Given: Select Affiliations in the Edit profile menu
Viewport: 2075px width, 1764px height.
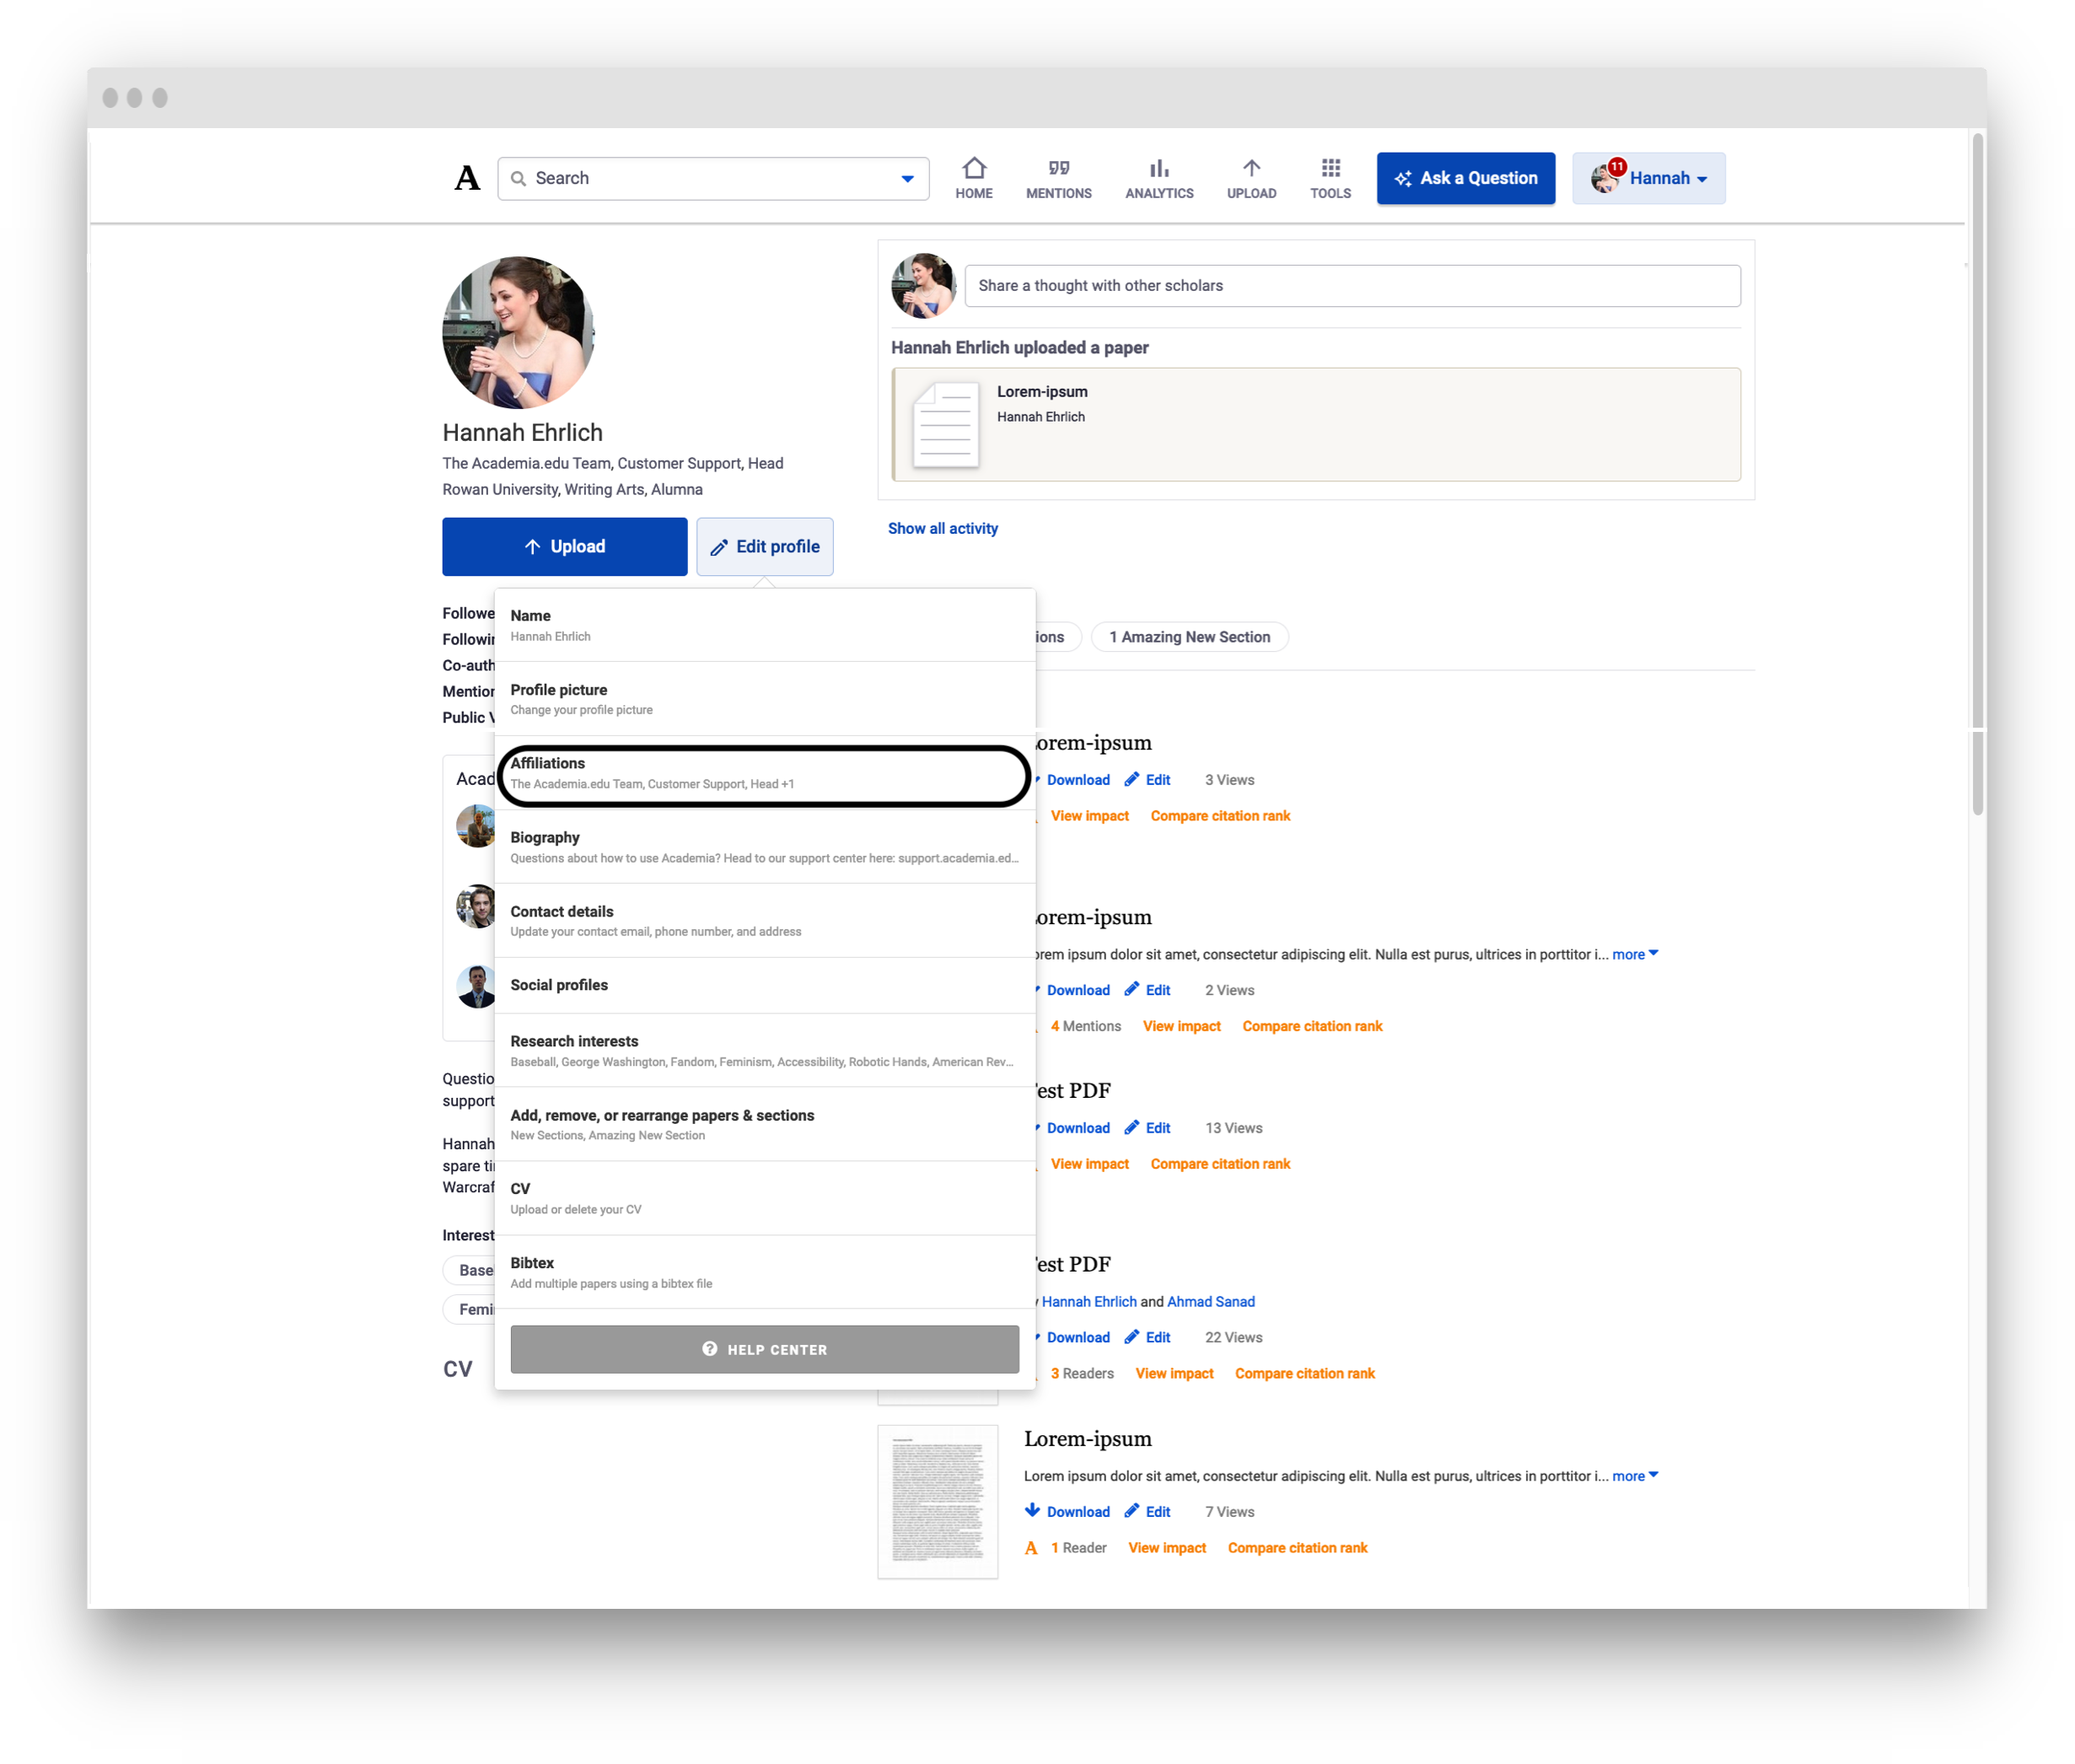Looking at the screenshot, I should tap(763, 773).
